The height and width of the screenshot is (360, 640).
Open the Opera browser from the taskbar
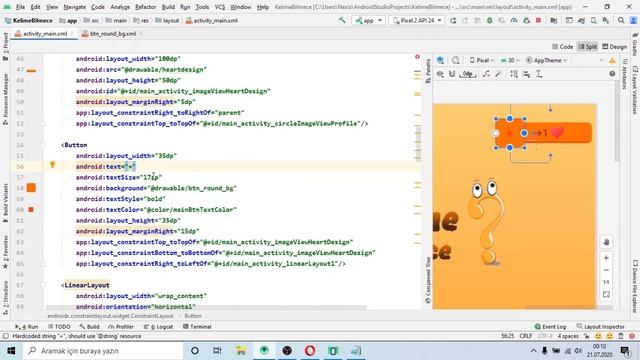tap(310, 351)
